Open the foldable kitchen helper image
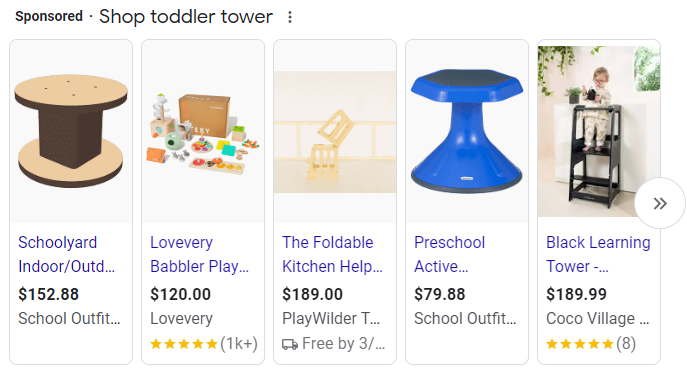This screenshot has width=687, height=382. 335,132
